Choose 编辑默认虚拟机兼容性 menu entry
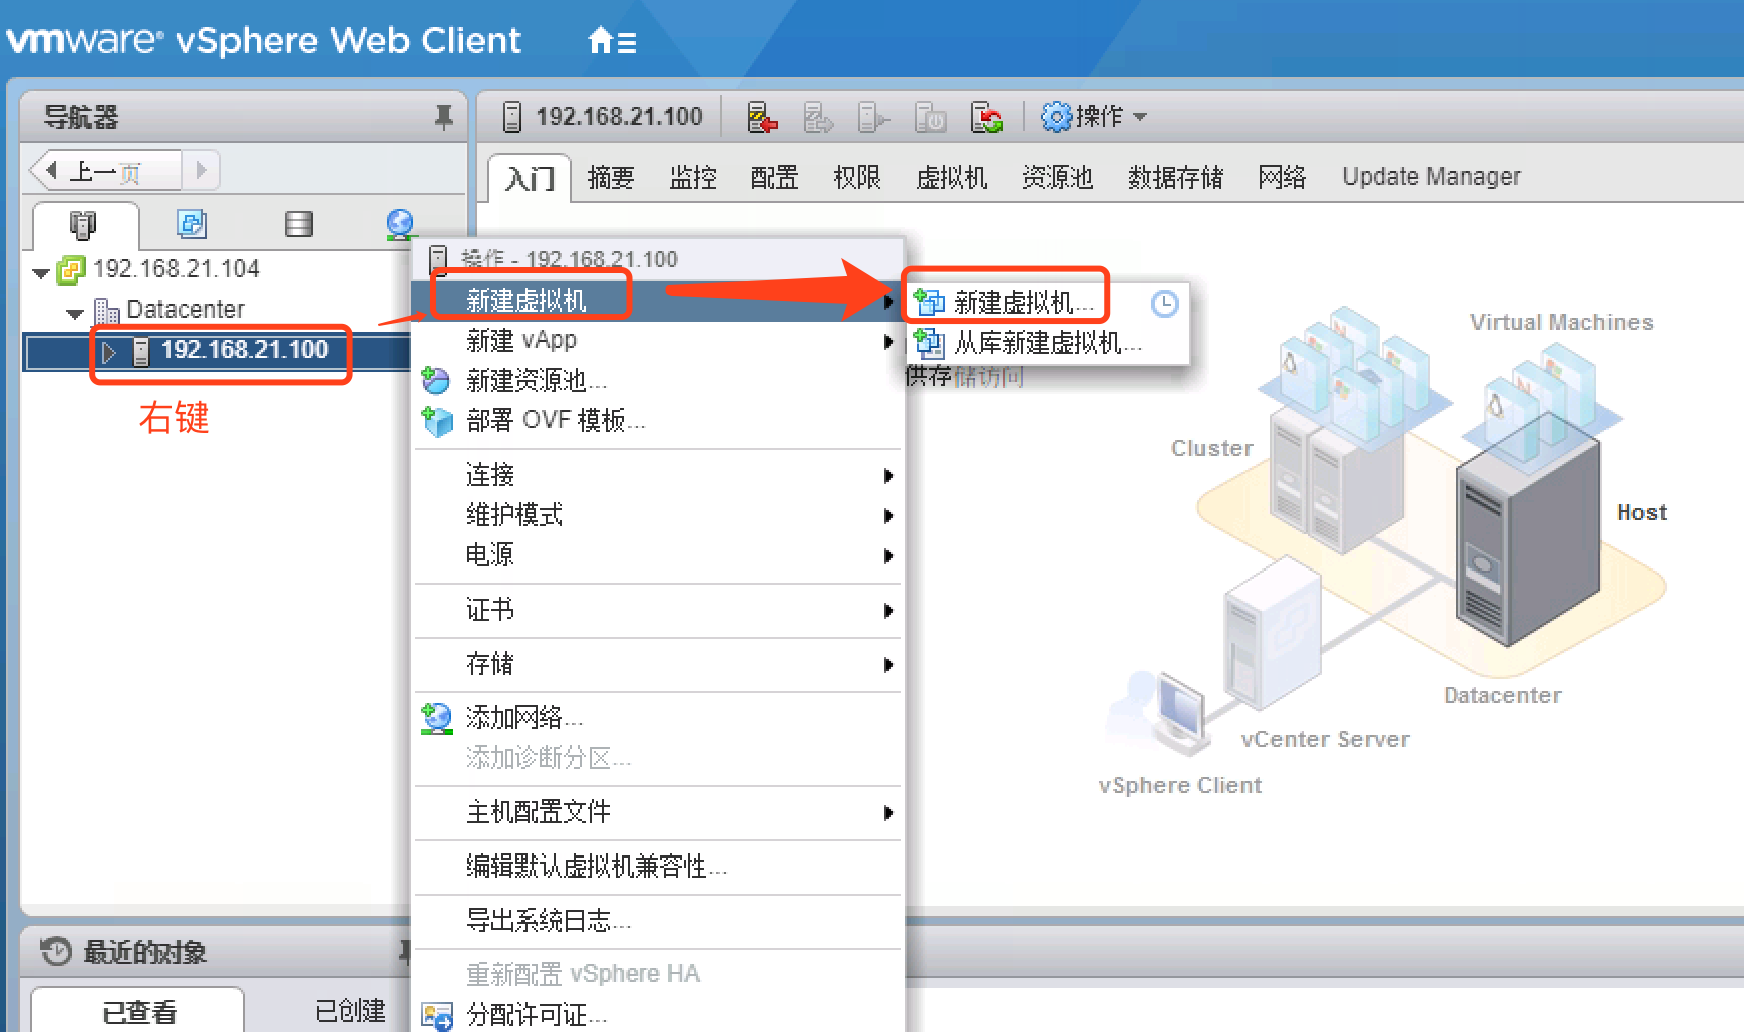 point(658,866)
